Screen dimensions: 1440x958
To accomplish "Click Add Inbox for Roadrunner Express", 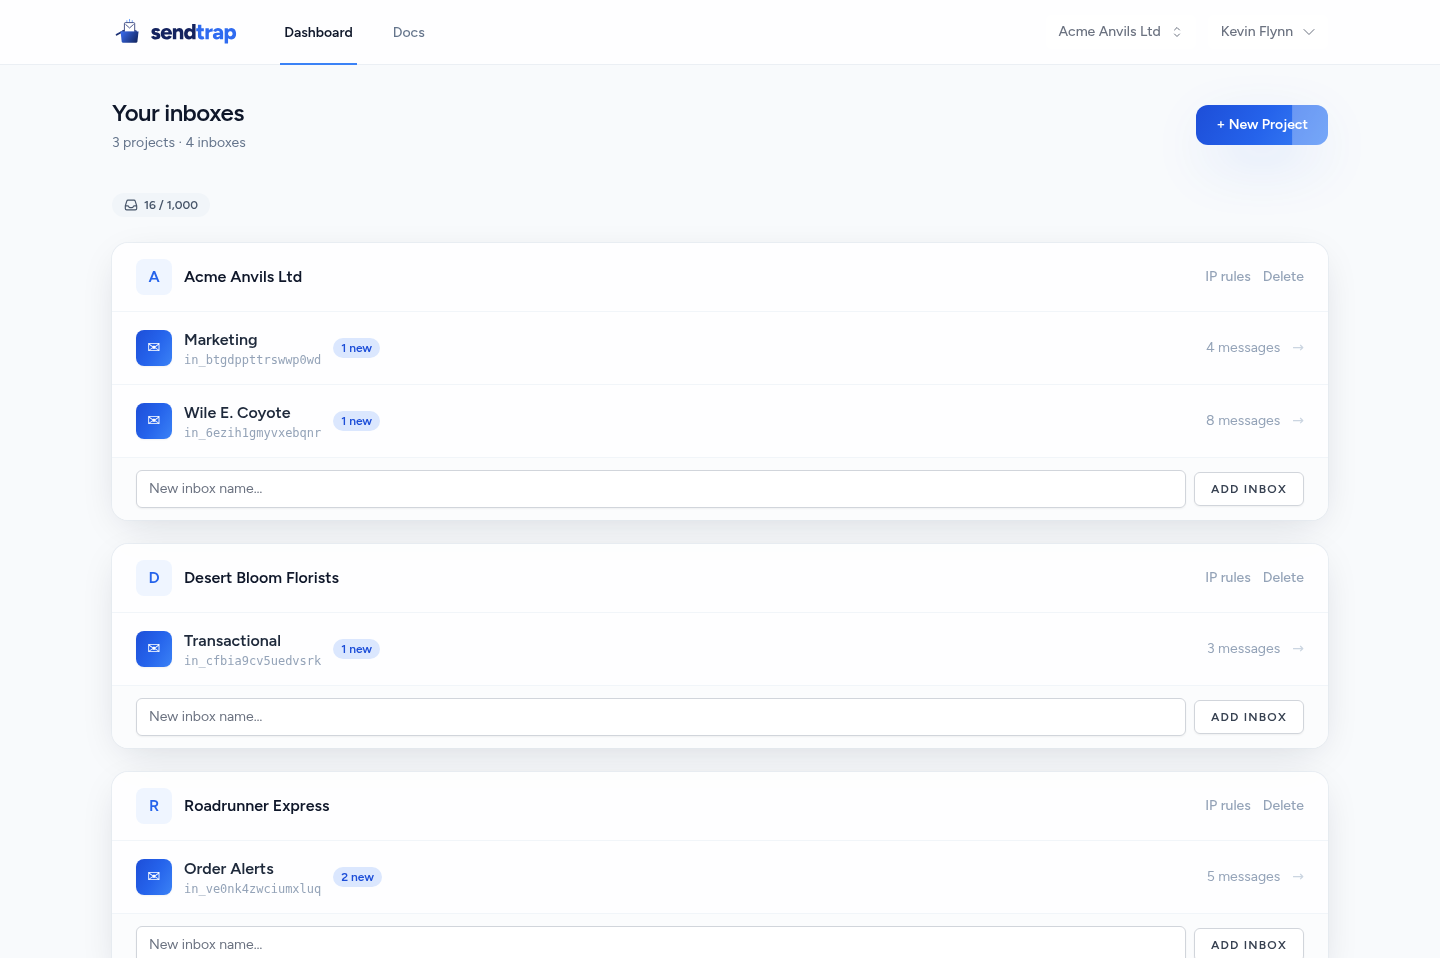I will pyautogui.click(x=1249, y=943).
